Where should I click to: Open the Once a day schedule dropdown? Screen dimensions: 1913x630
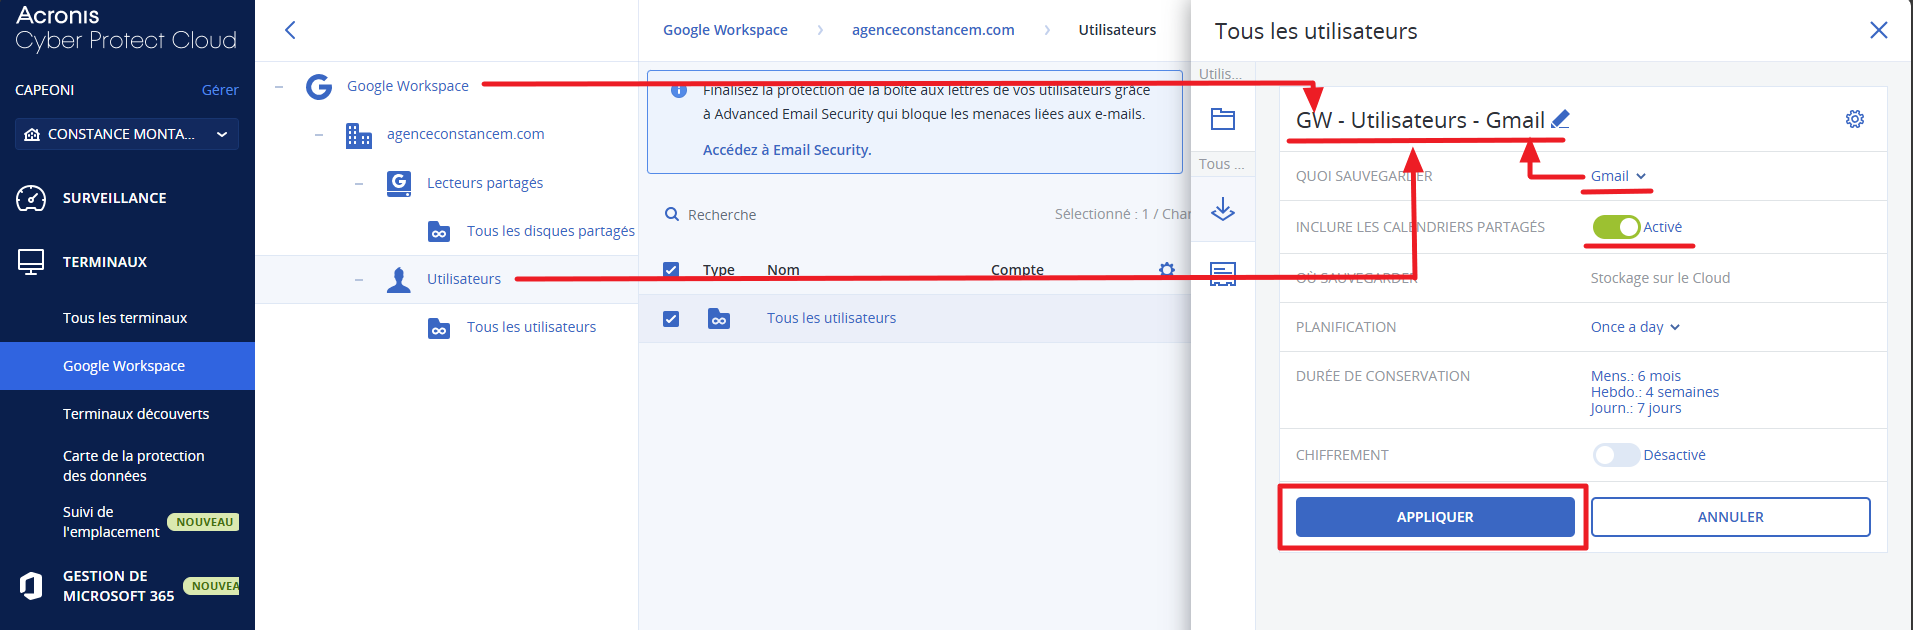1635,327
